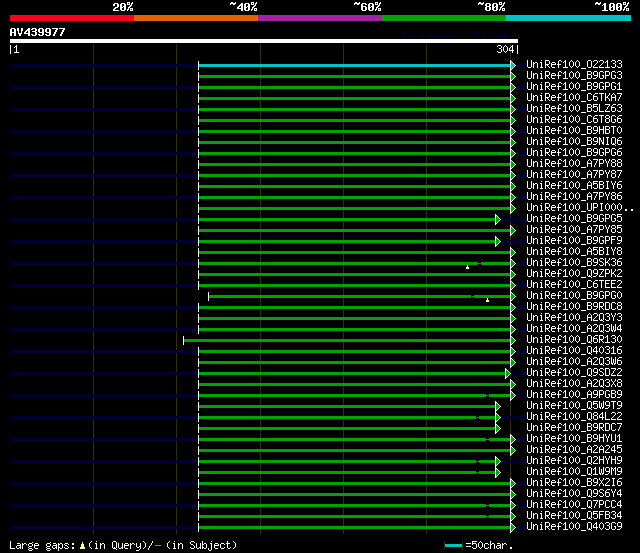Image resolution: width=640 pixels, height=553 pixels.
Task: Click the UniRef100_B9RDC7 label
Action: pos(574,428)
